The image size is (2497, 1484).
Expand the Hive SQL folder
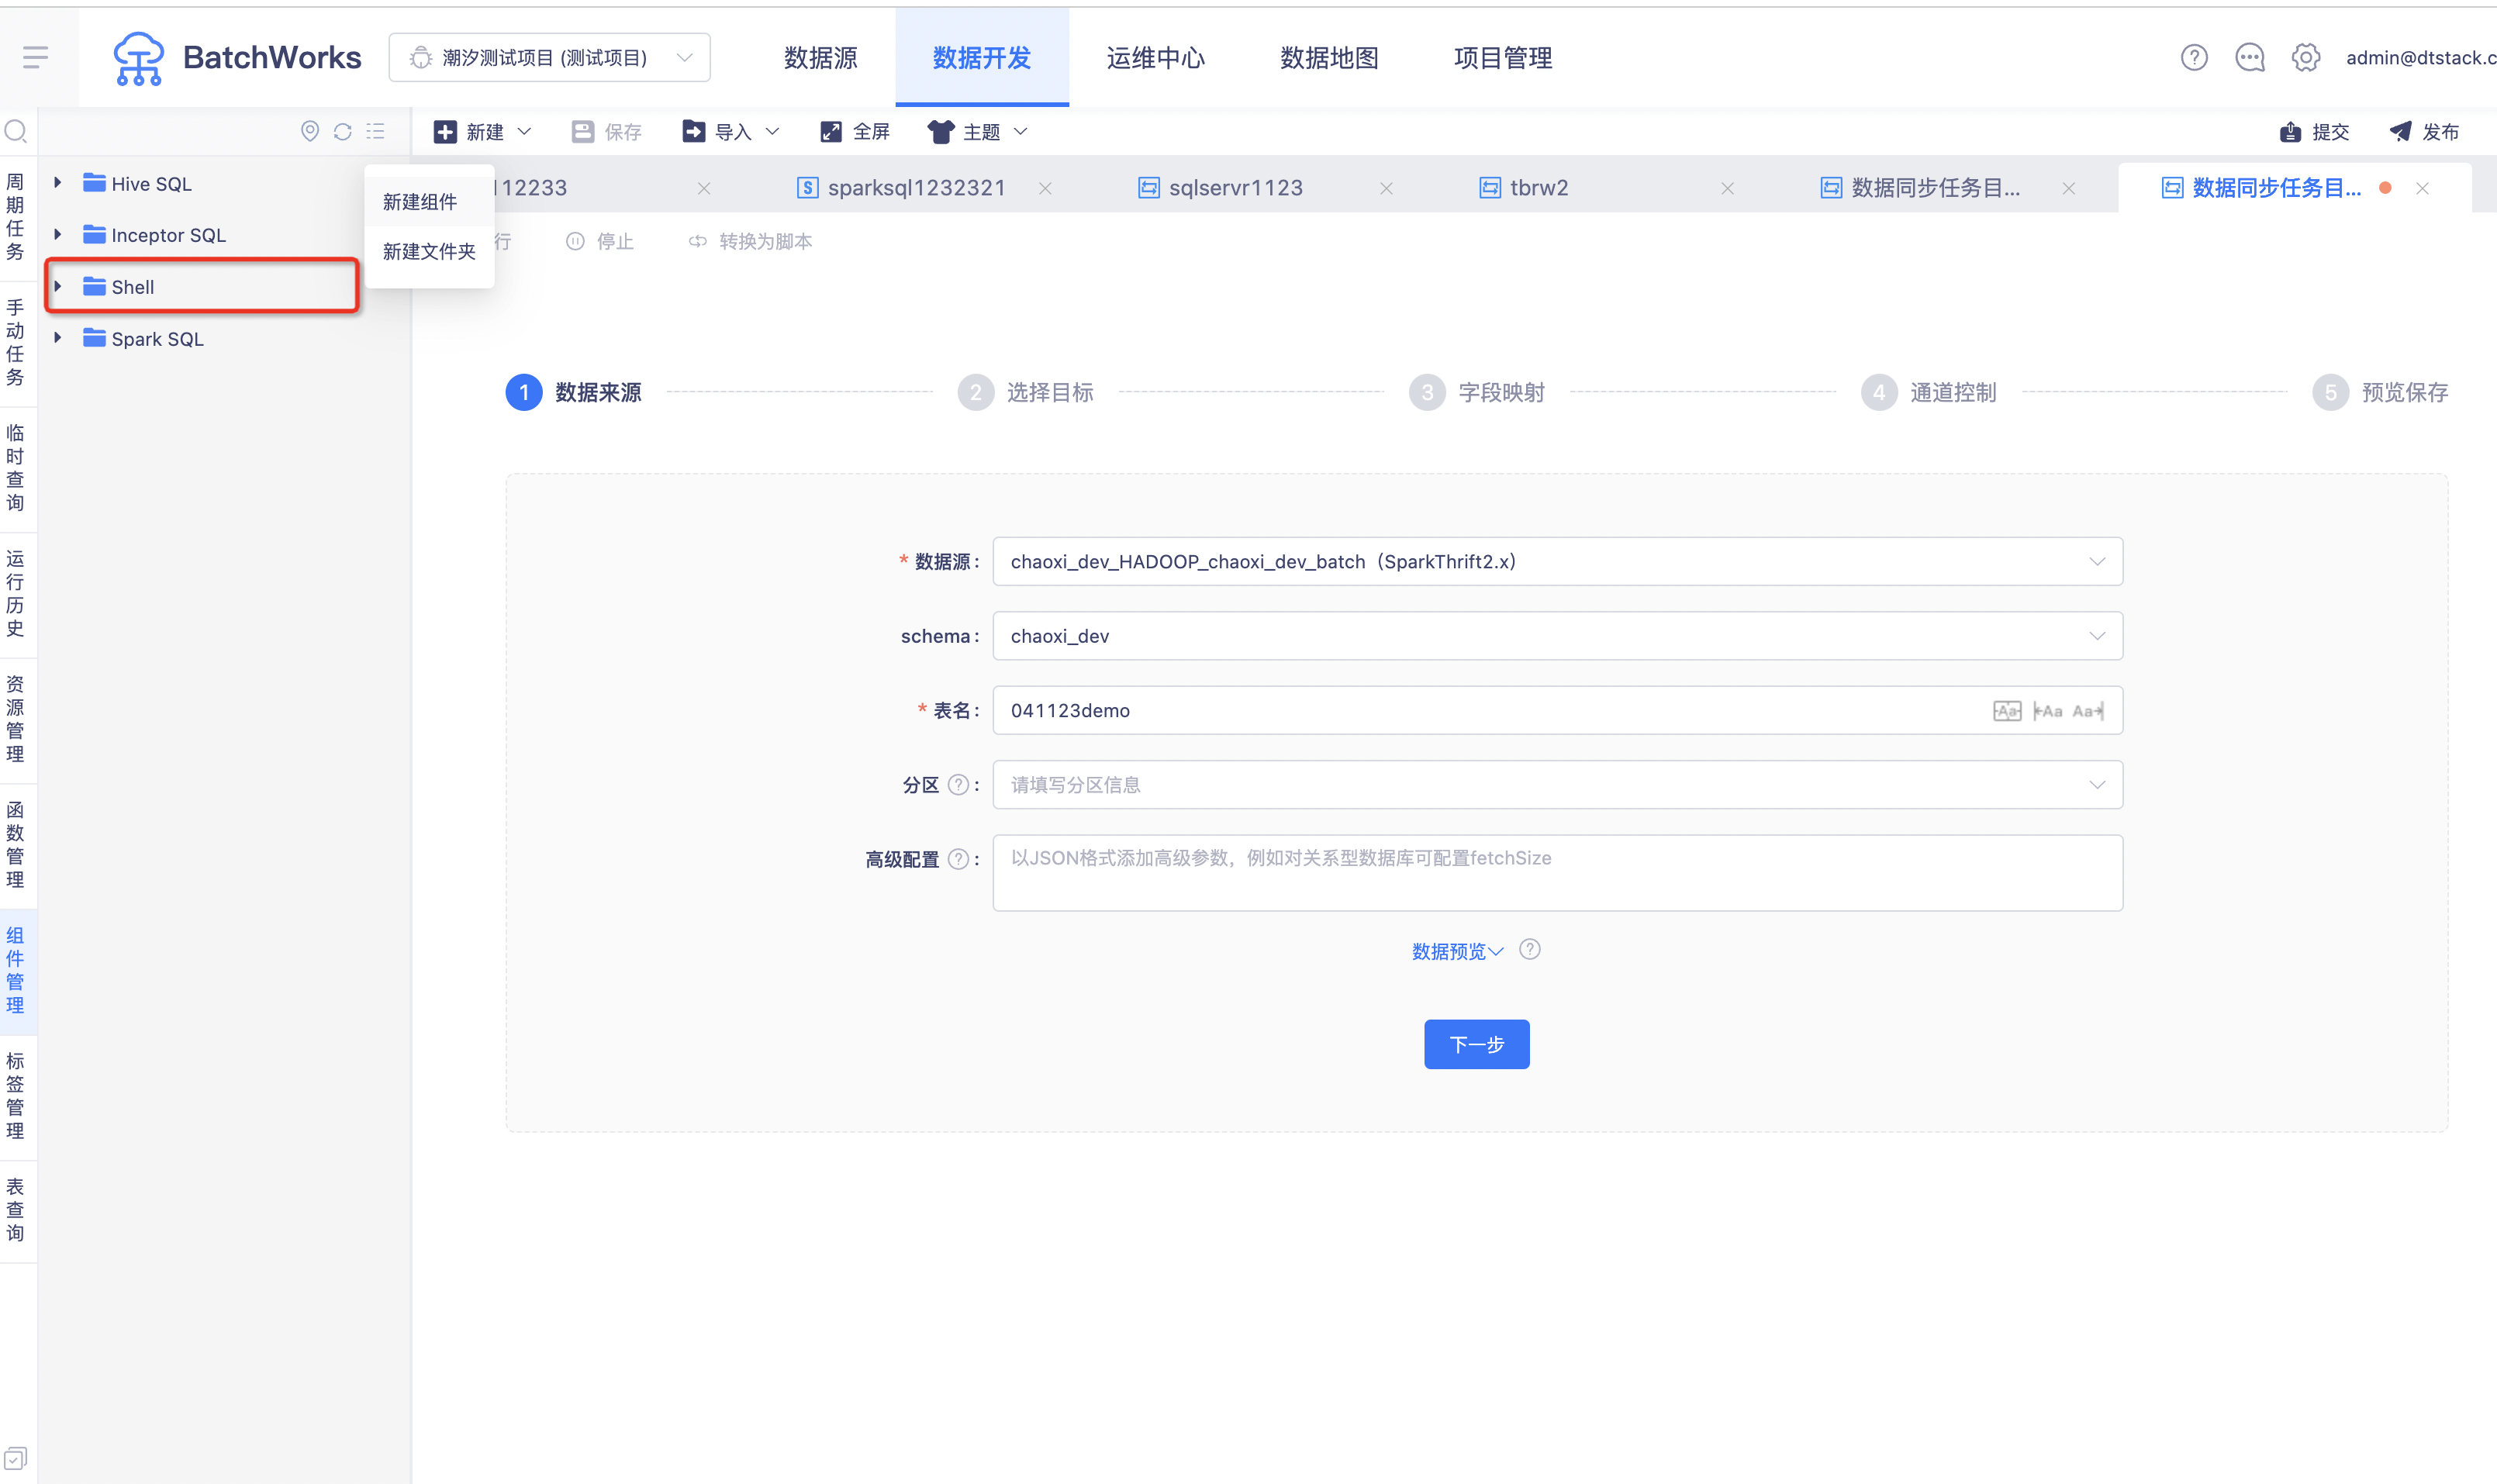tap(58, 183)
